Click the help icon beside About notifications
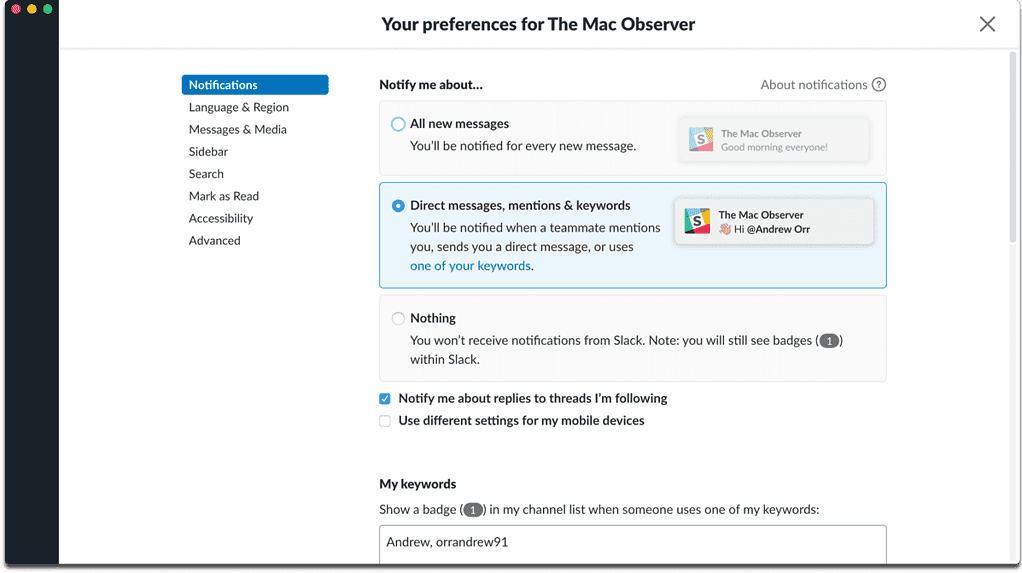 click(x=878, y=85)
